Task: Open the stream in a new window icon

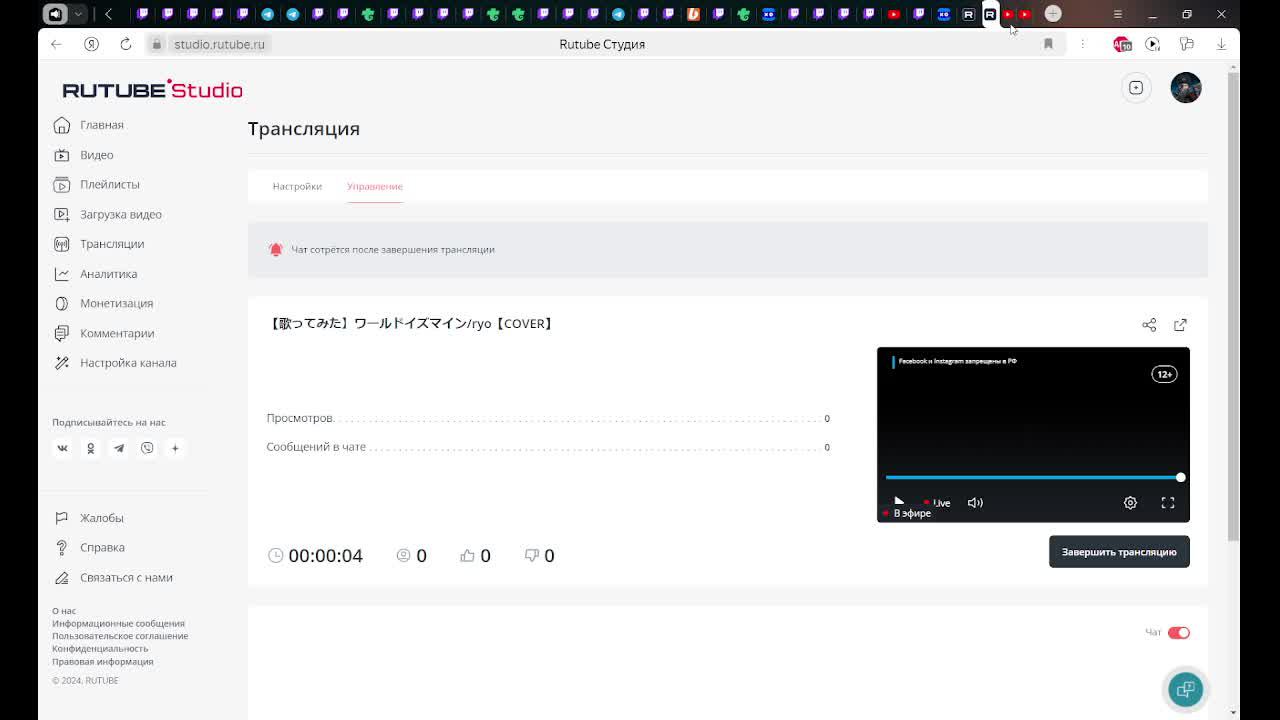Action: 1180,325
